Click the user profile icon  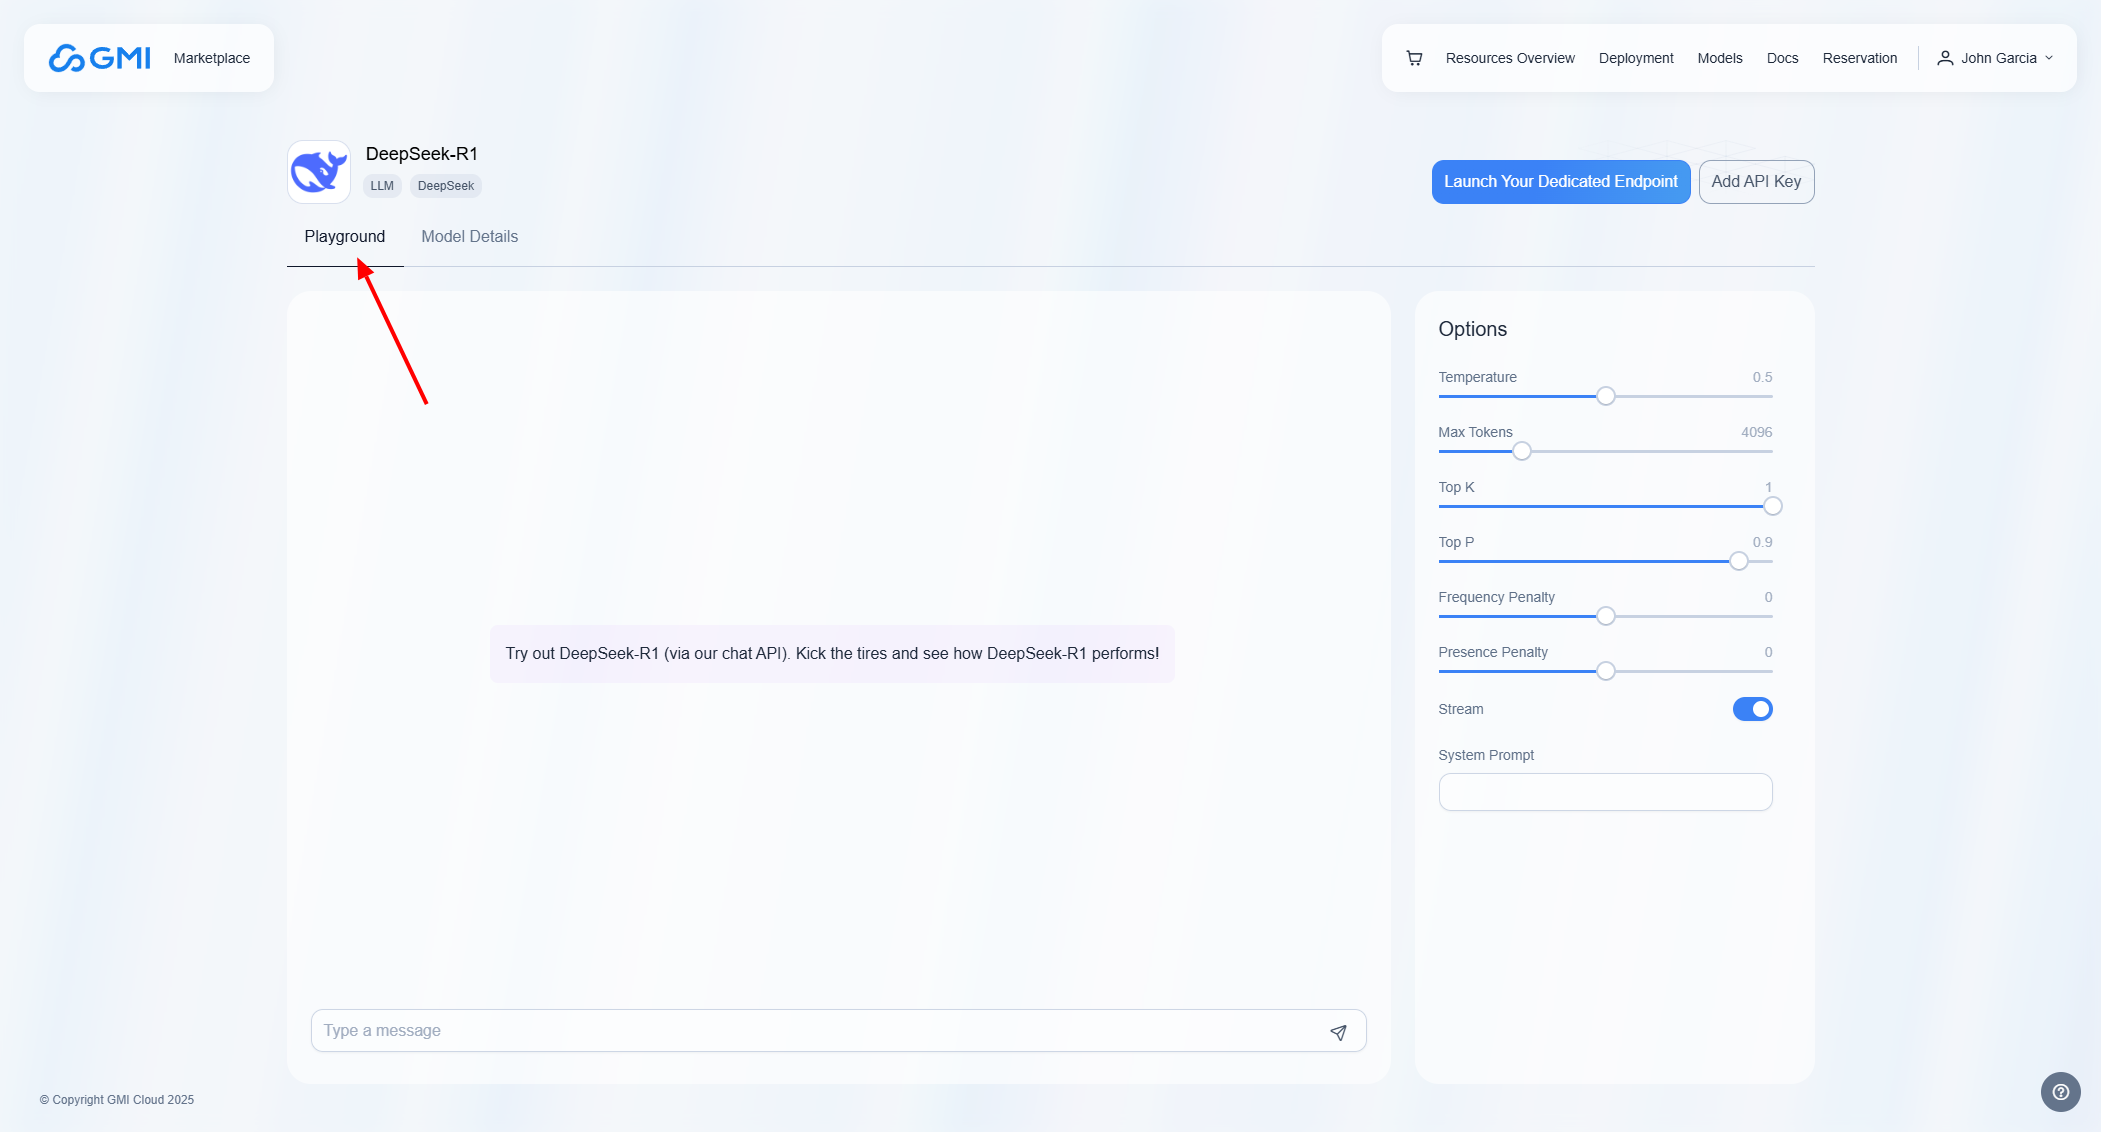(1945, 58)
